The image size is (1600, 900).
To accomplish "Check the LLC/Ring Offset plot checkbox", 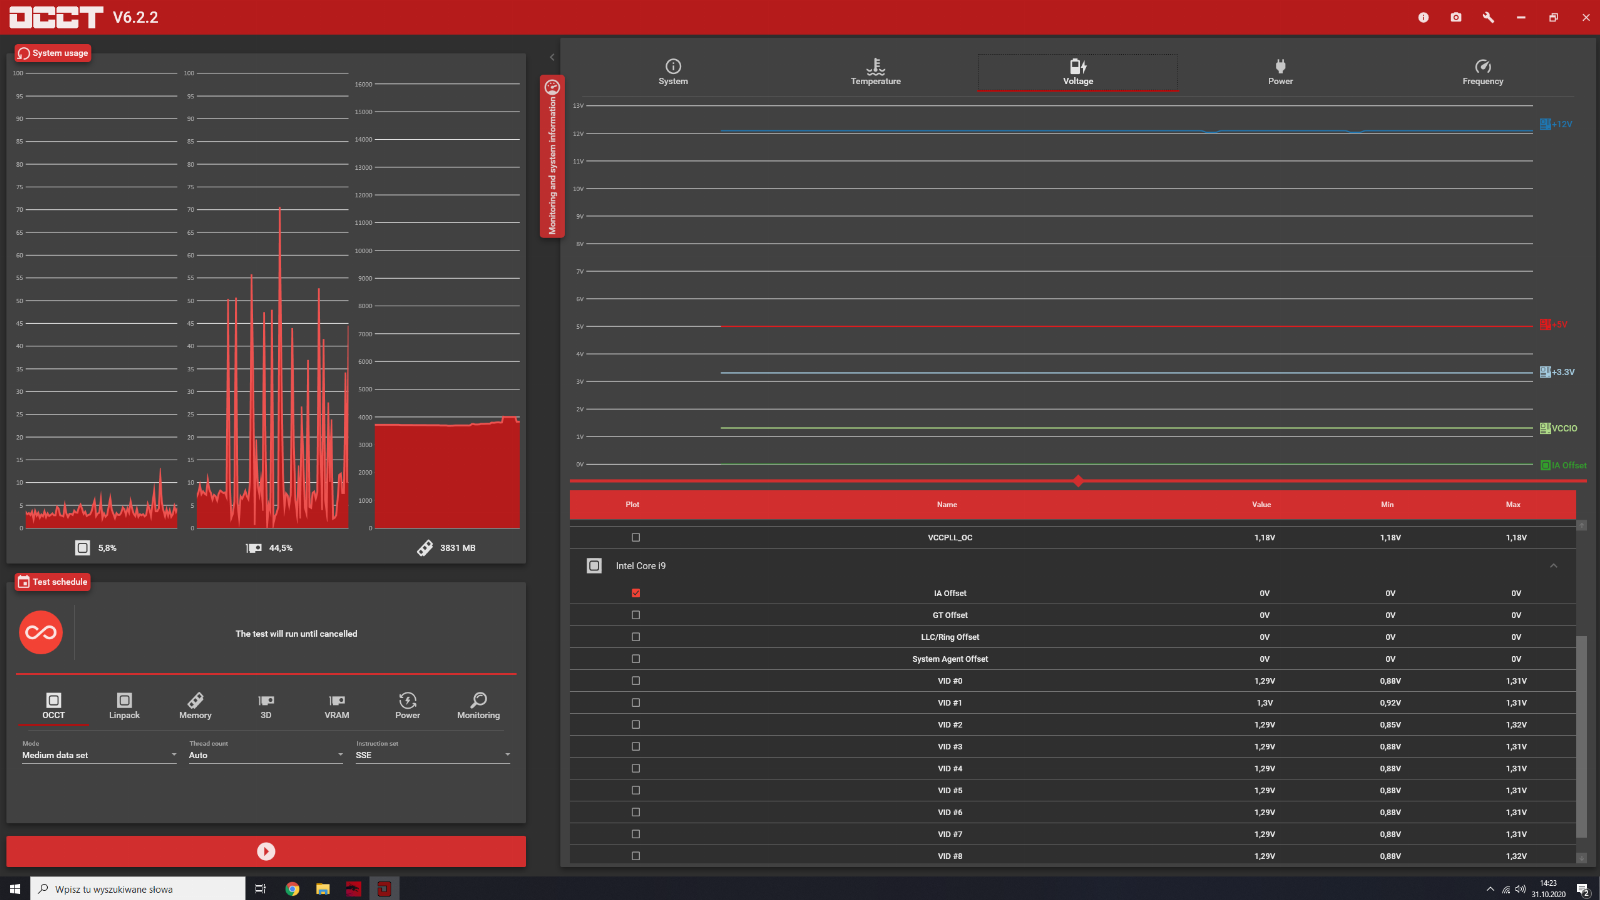I will point(636,637).
